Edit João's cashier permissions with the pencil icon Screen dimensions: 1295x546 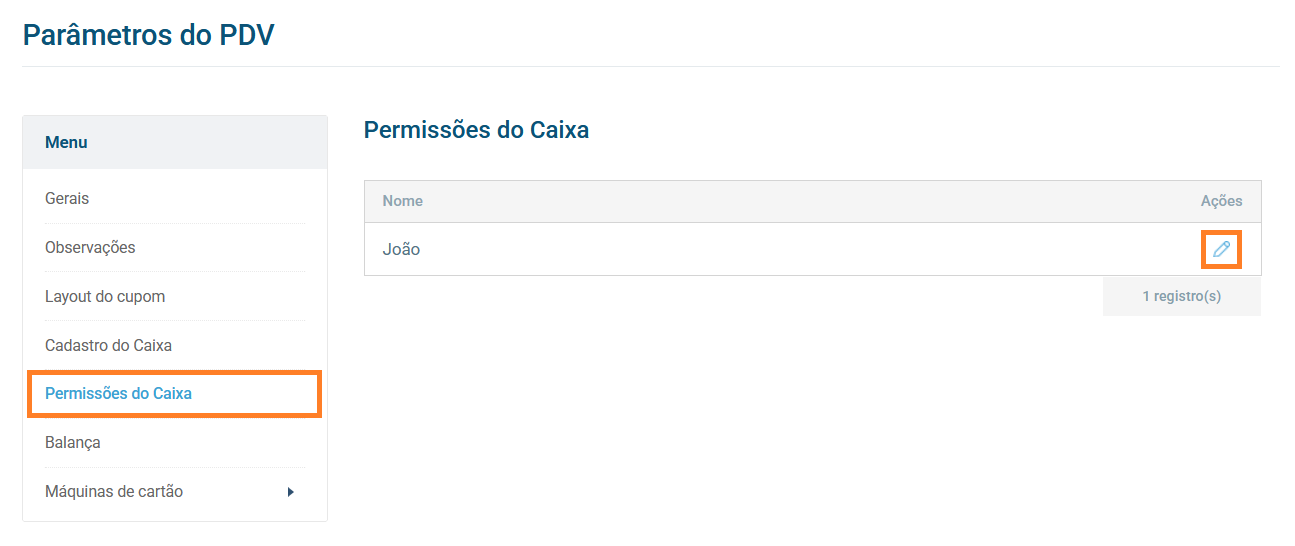tap(1221, 249)
